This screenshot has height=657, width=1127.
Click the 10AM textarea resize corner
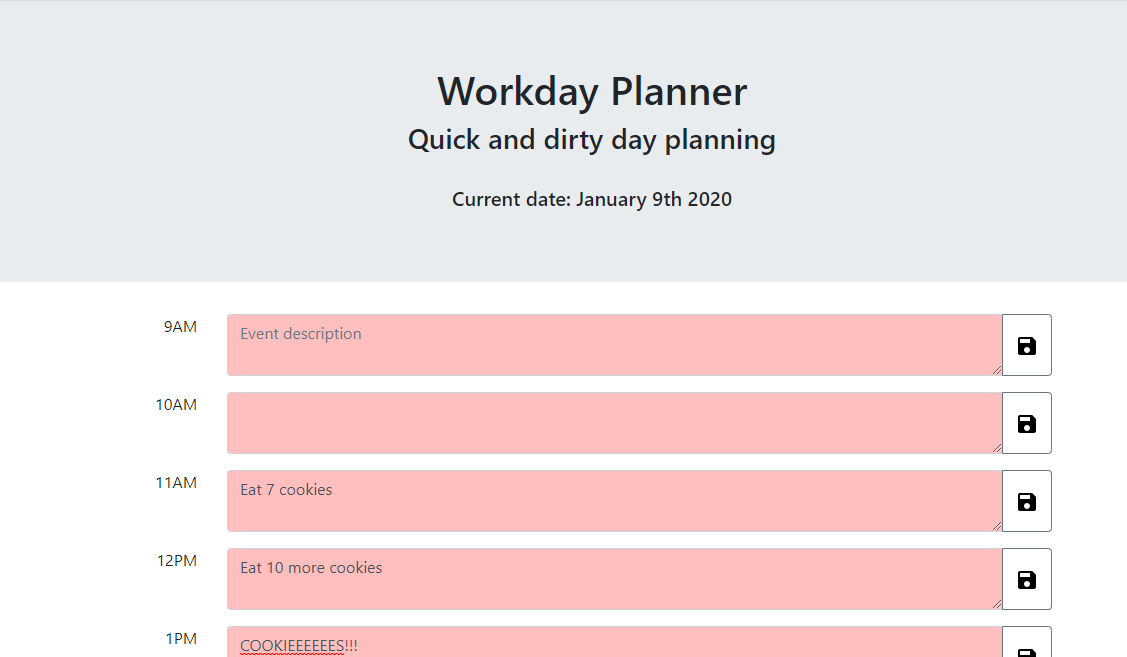click(x=996, y=448)
